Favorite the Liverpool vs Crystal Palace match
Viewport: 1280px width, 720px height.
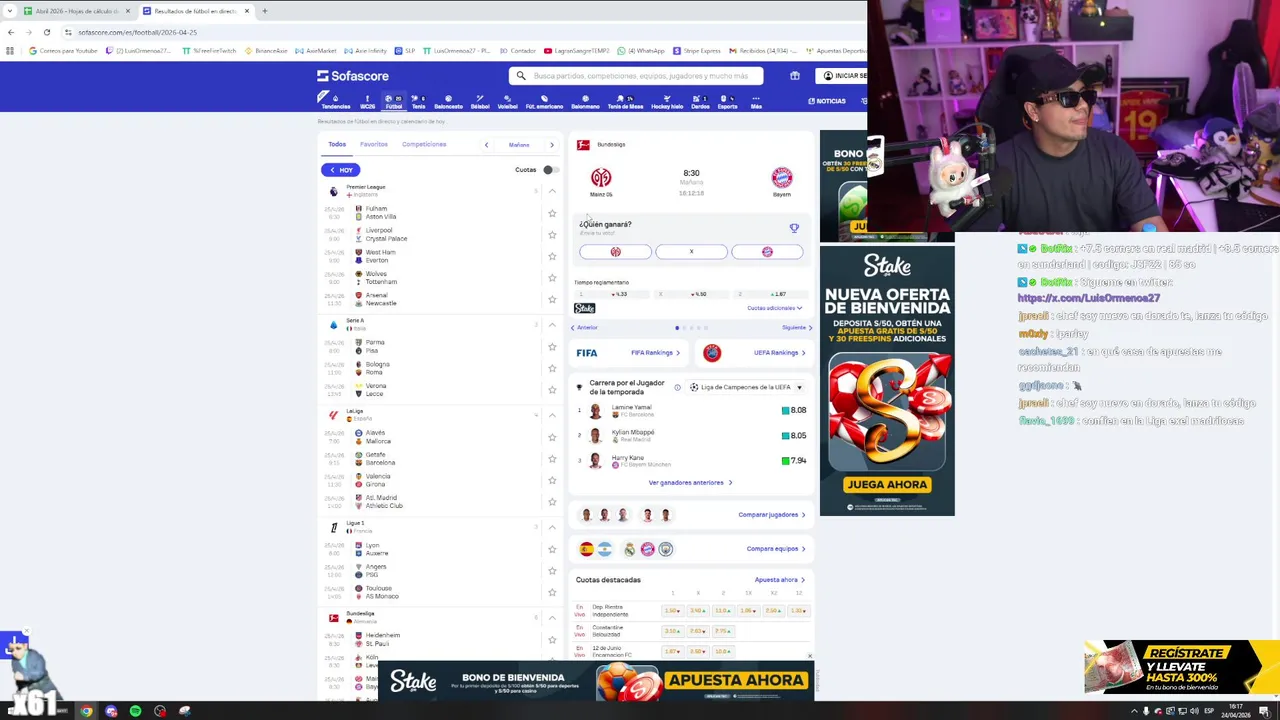(x=552, y=235)
